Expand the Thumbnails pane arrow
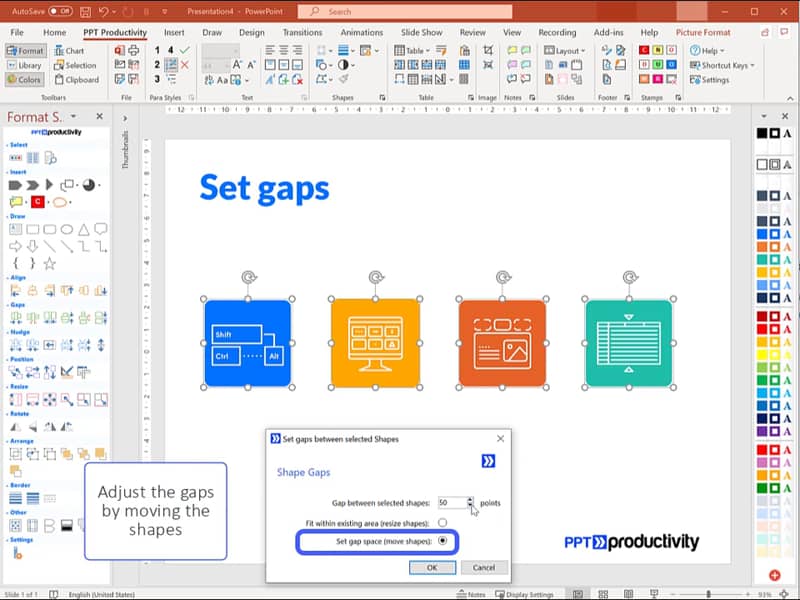The height and width of the screenshot is (600, 800). point(125,118)
